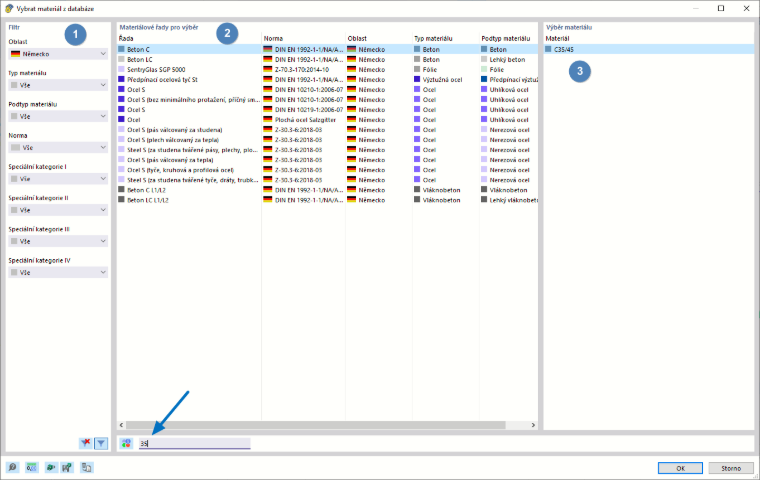Sort by the Oblast column header
Viewport: 760px width, 480px height.
(357, 38)
